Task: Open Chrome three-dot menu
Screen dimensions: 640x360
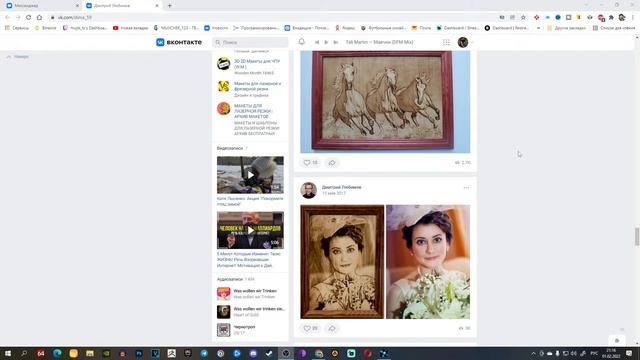Action: point(633,18)
